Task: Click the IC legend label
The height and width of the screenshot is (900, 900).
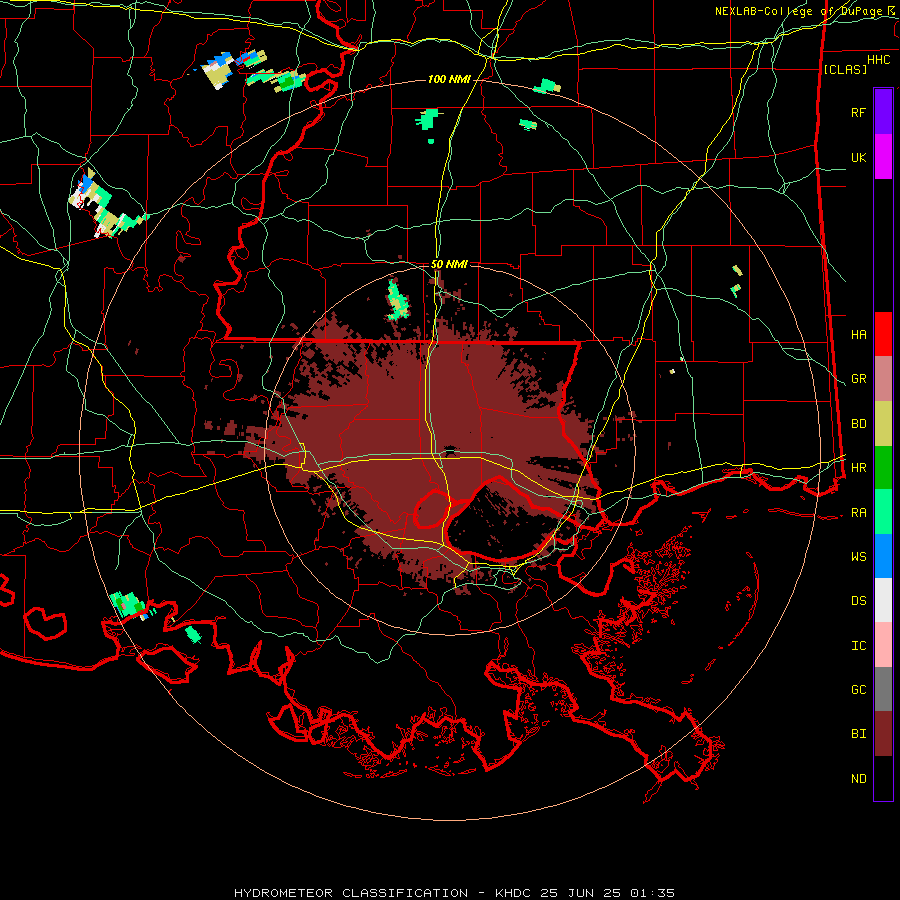Action: click(858, 646)
